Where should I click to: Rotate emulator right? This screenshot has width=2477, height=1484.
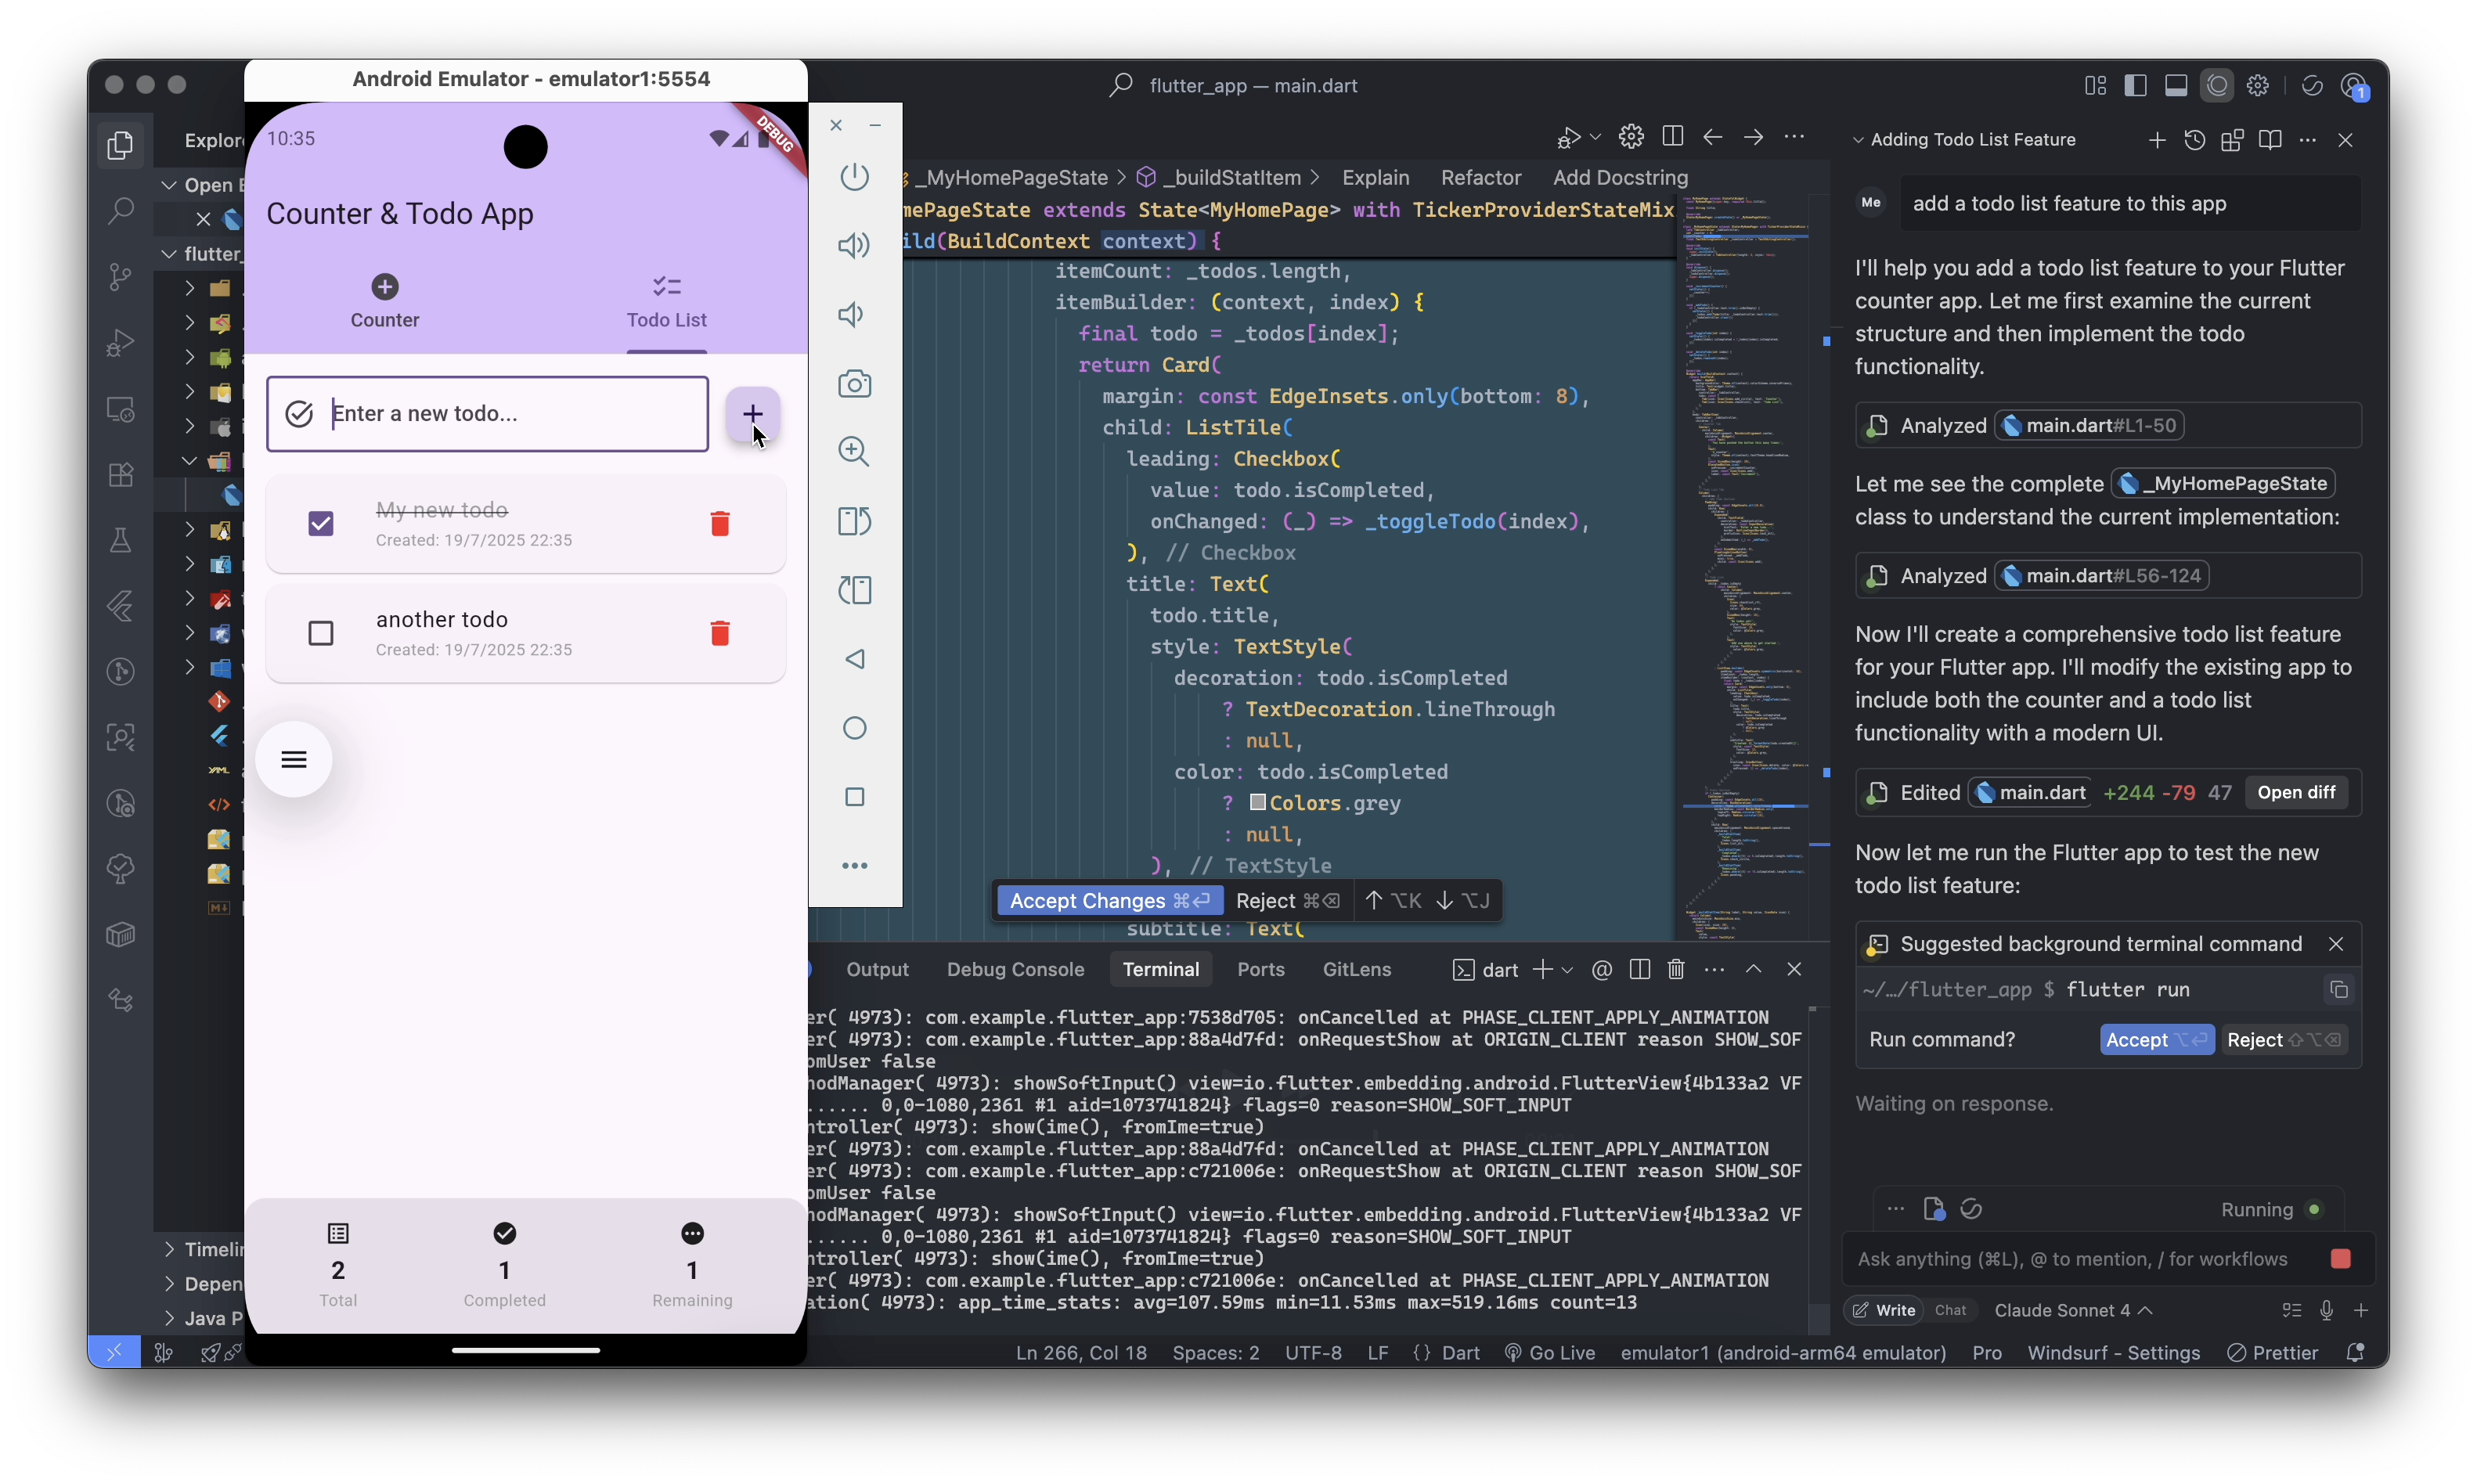coord(854,590)
